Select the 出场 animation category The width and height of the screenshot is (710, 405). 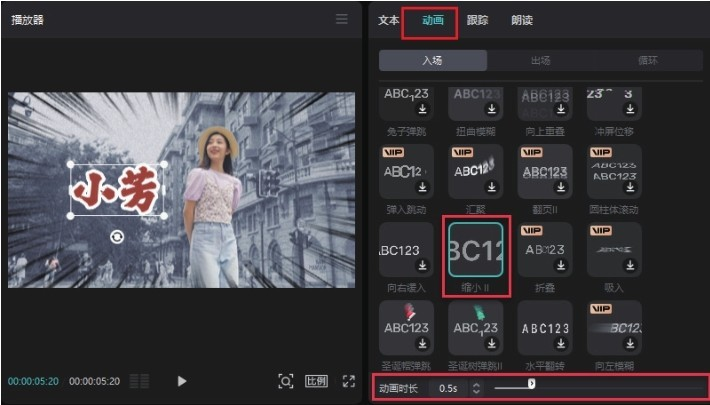tap(541, 60)
